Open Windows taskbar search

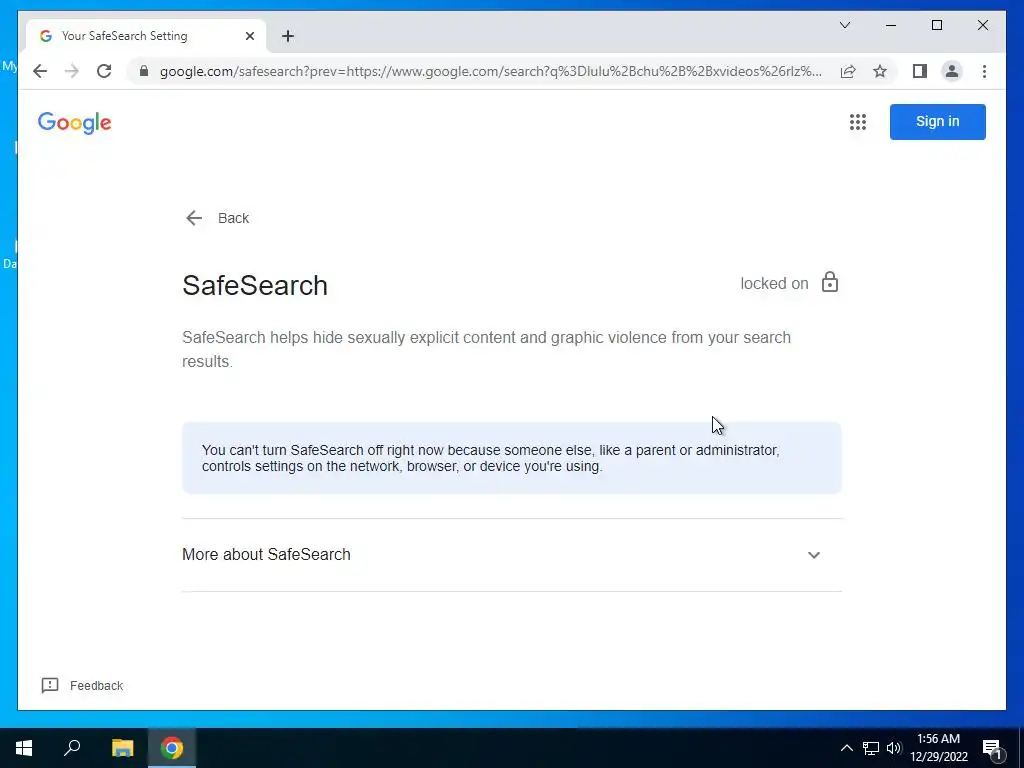(72, 748)
